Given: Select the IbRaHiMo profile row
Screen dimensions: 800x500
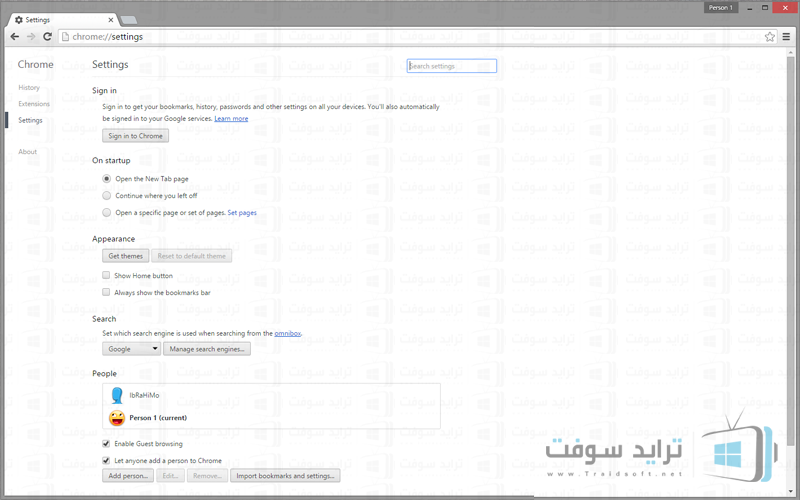Looking at the screenshot, I should [271, 395].
